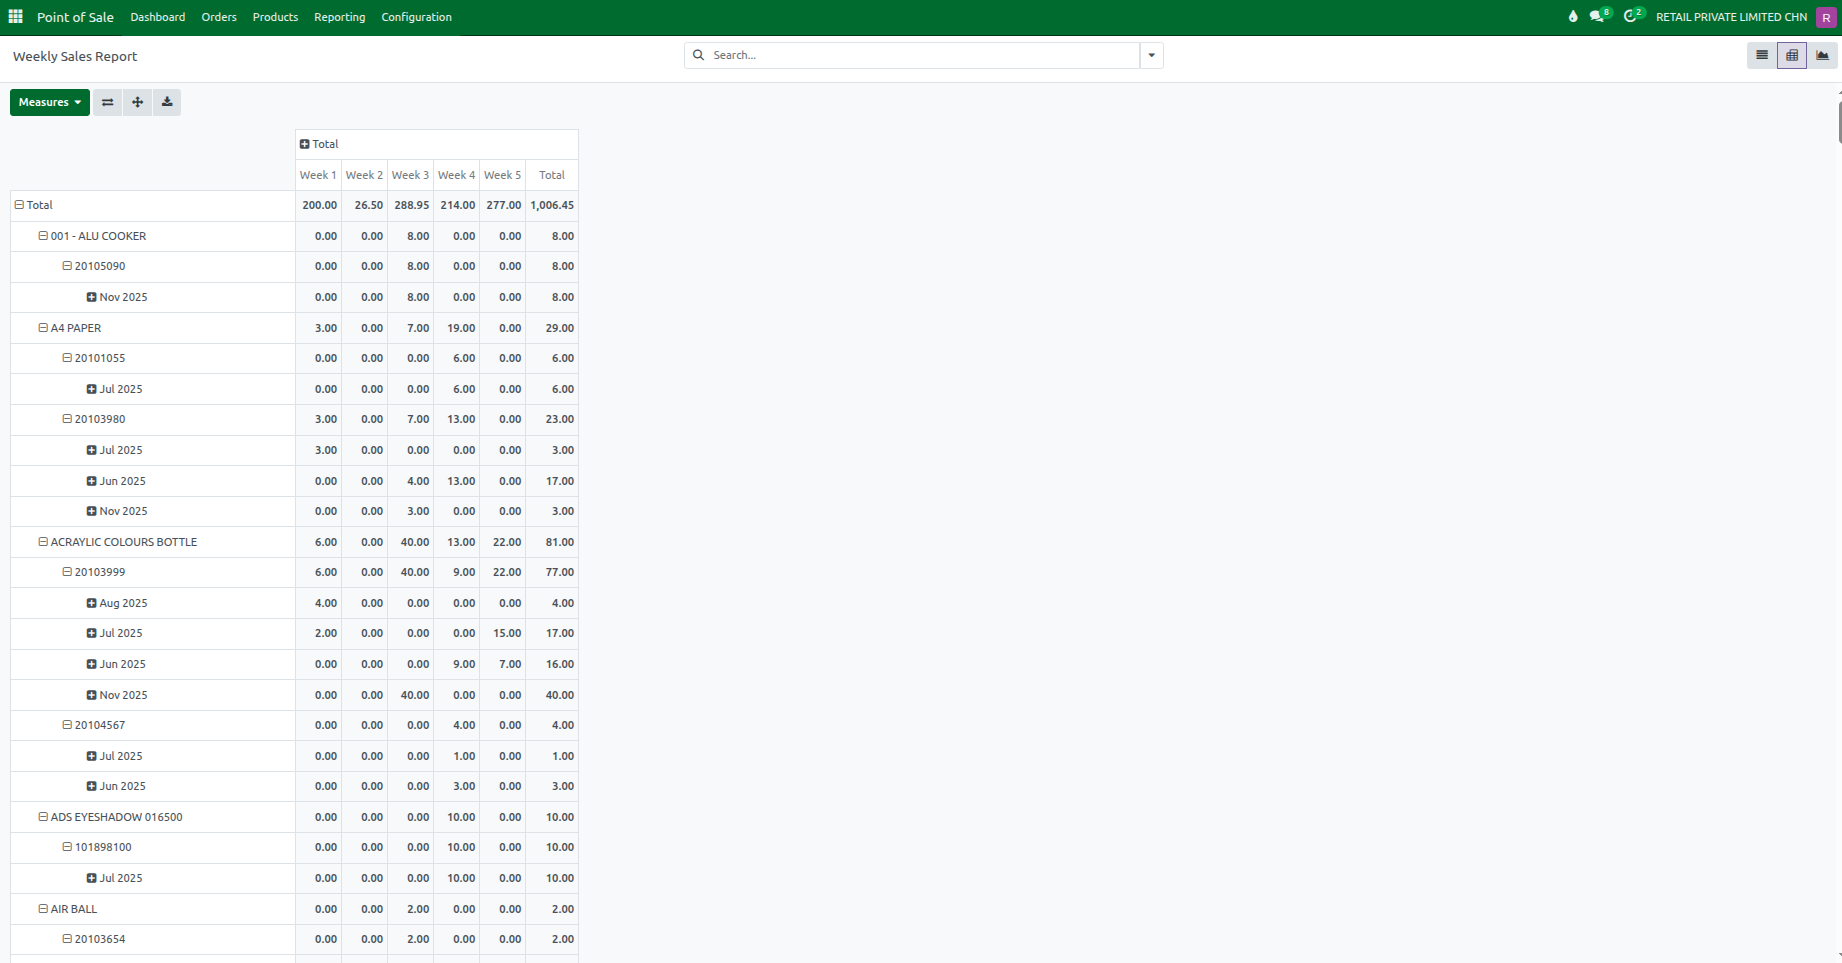The height and width of the screenshot is (963, 1842).
Task: Select the Flip axis icon
Action: (x=107, y=102)
